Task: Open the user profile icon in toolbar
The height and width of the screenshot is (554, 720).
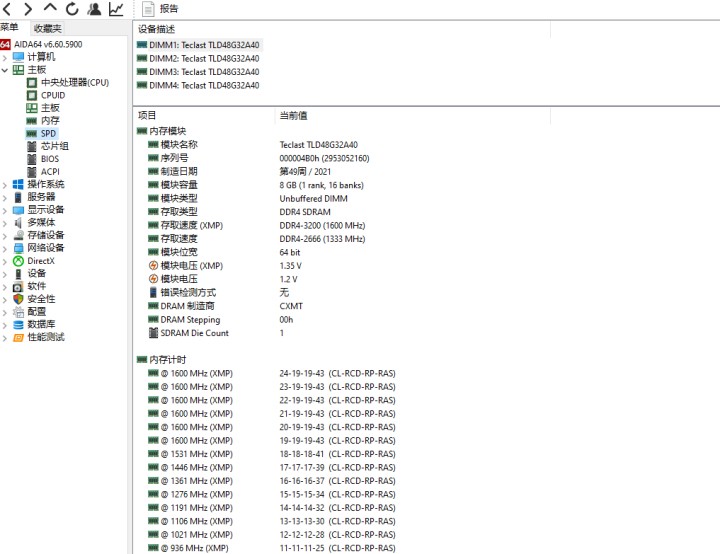Action: (x=94, y=9)
